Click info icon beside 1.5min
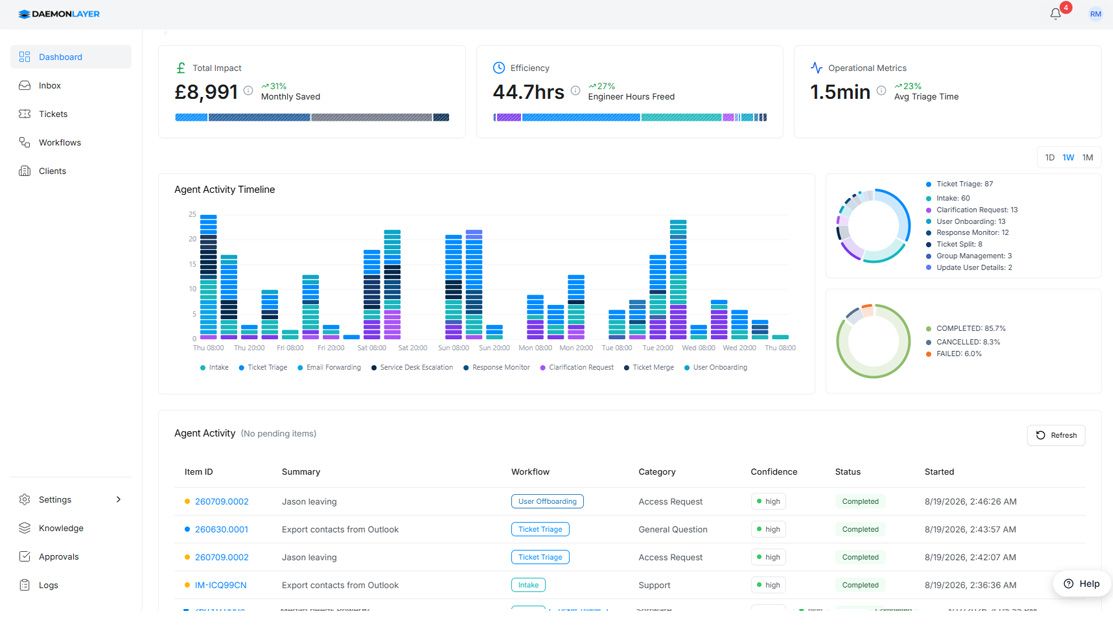The width and height of the screenshot is (1113, 635). click(881, 91)
